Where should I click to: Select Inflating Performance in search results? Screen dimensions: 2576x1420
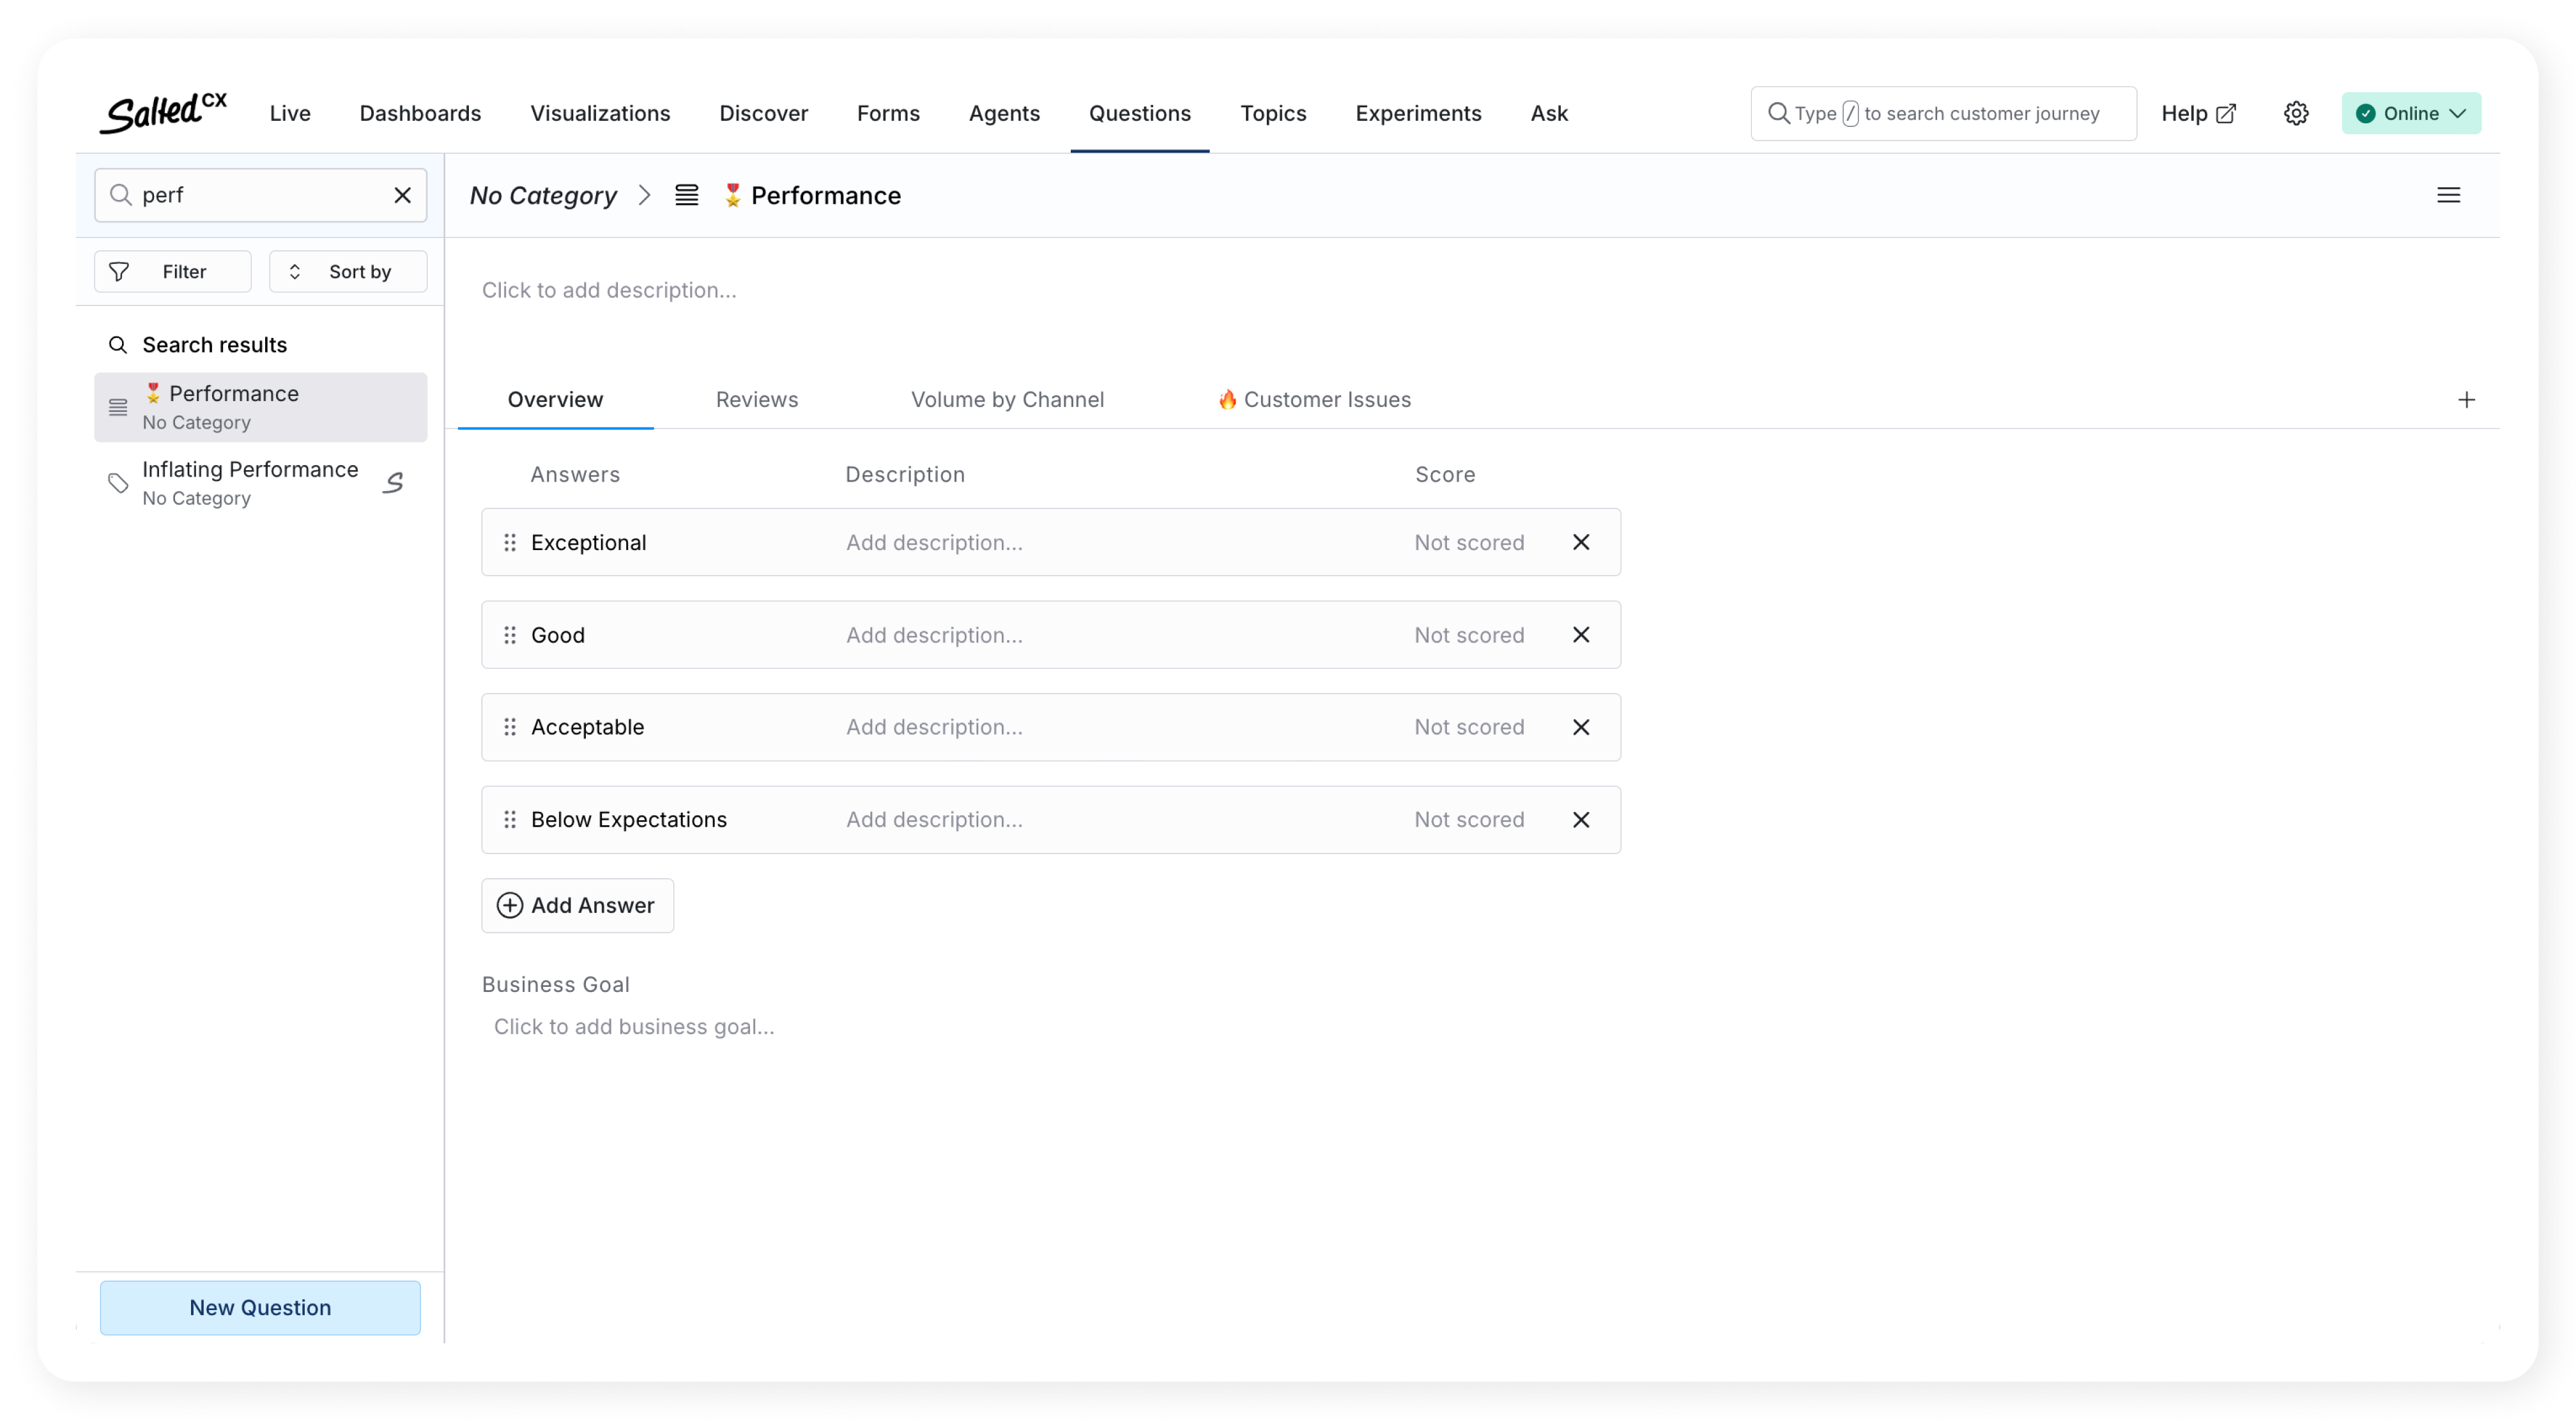[x=250, y=483]
